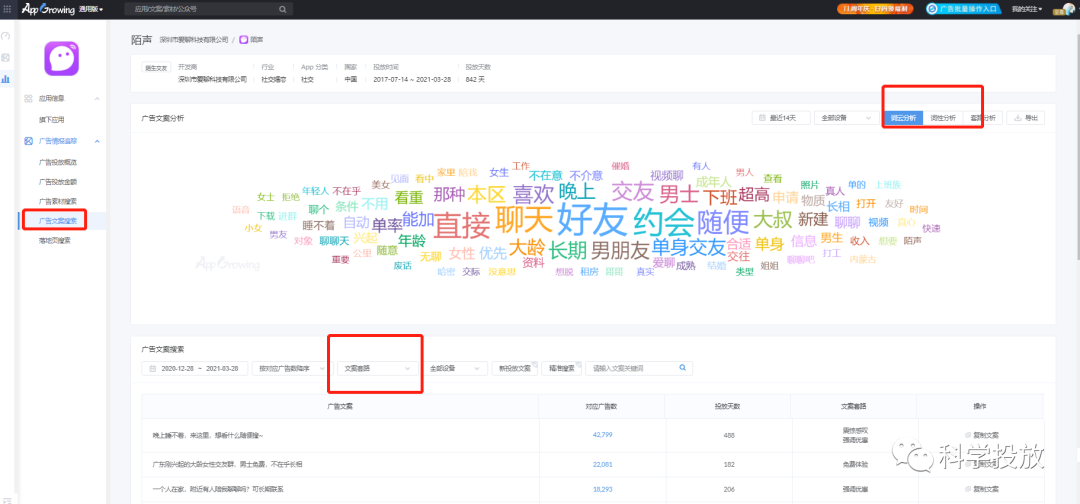1080x504 pixels.
Task: Expand the 全部设备 dropdown above word cloud
Action: point(846,118)
